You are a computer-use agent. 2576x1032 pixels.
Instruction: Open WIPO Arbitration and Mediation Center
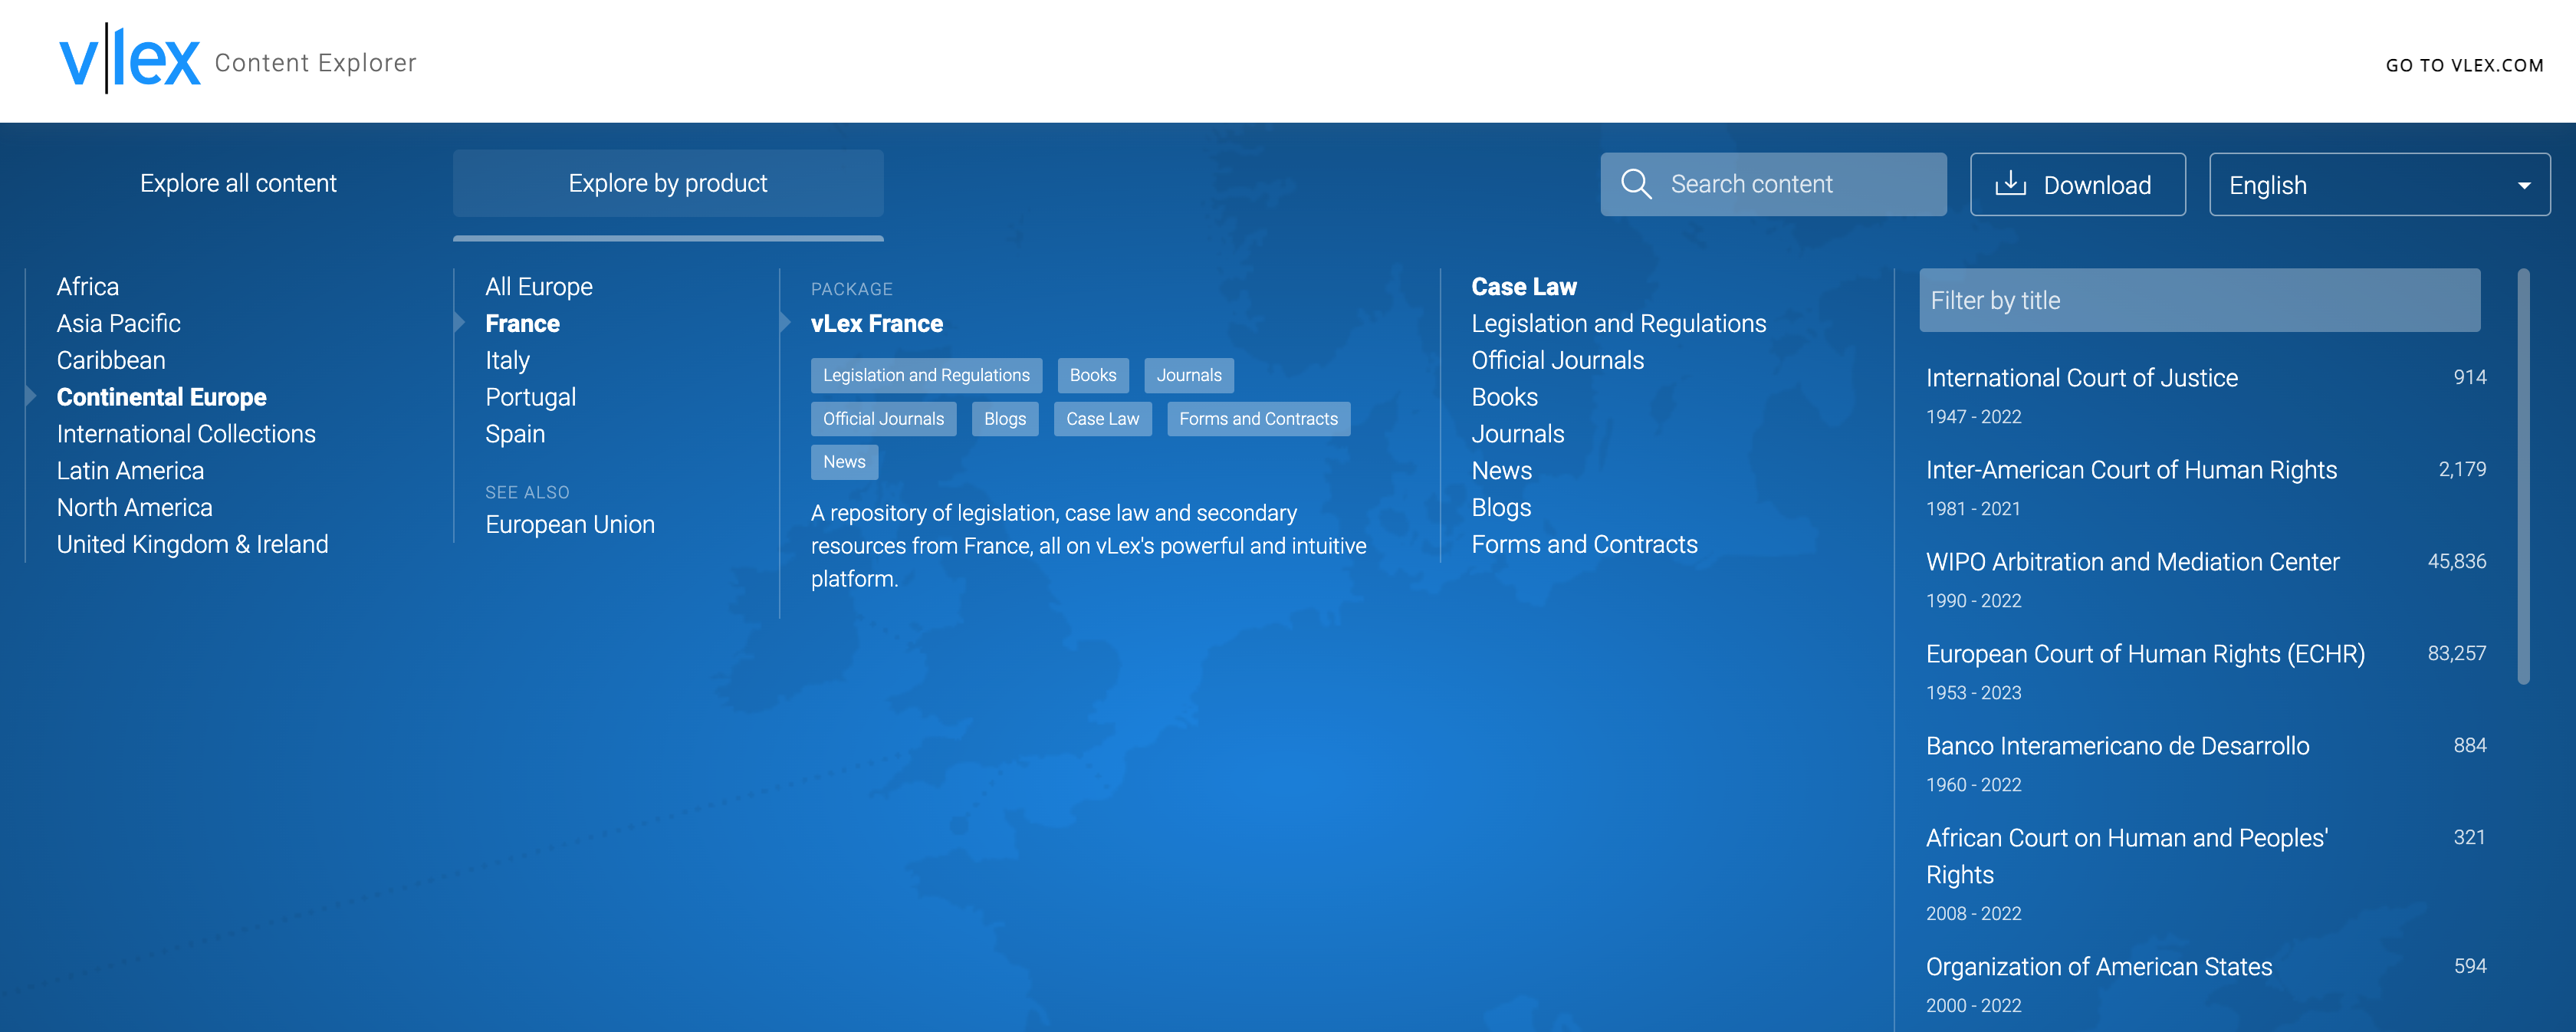2132,562
